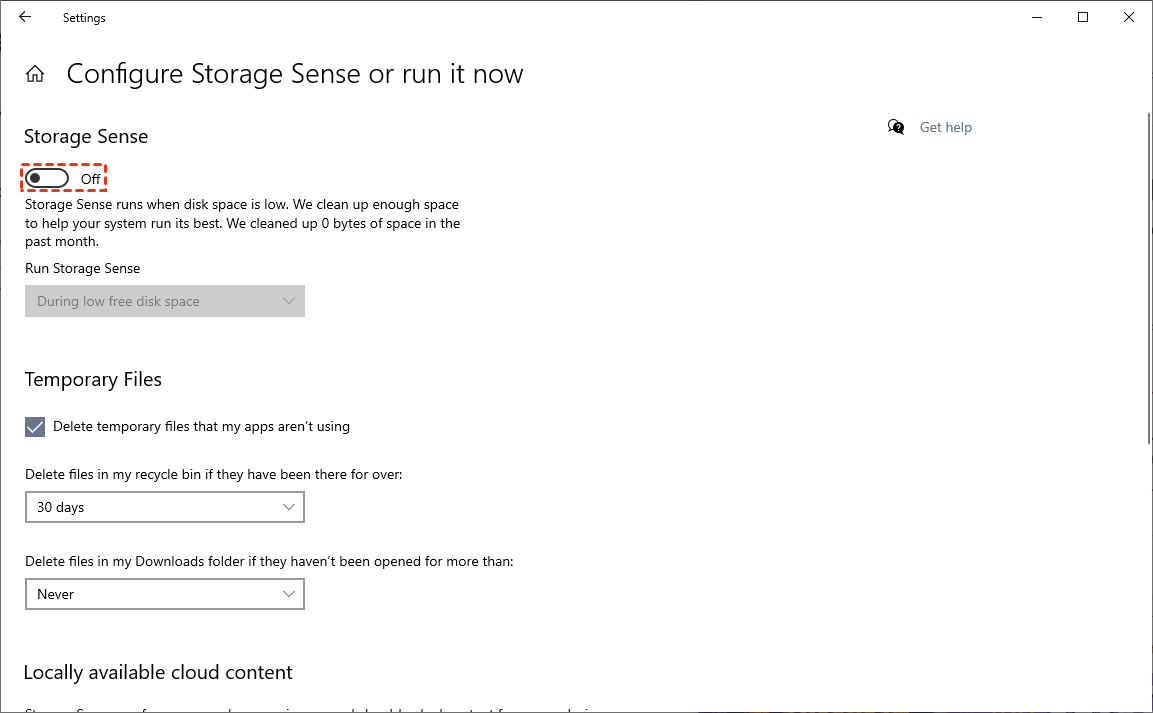Click Locally available cloud content heading

[x=158, y=672]
